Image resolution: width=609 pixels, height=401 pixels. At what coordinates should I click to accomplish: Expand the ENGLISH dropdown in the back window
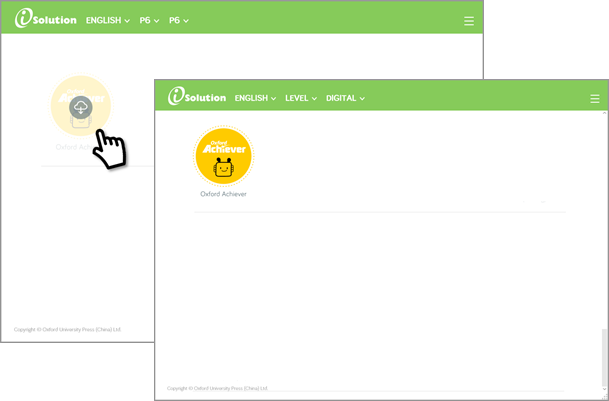108,21
